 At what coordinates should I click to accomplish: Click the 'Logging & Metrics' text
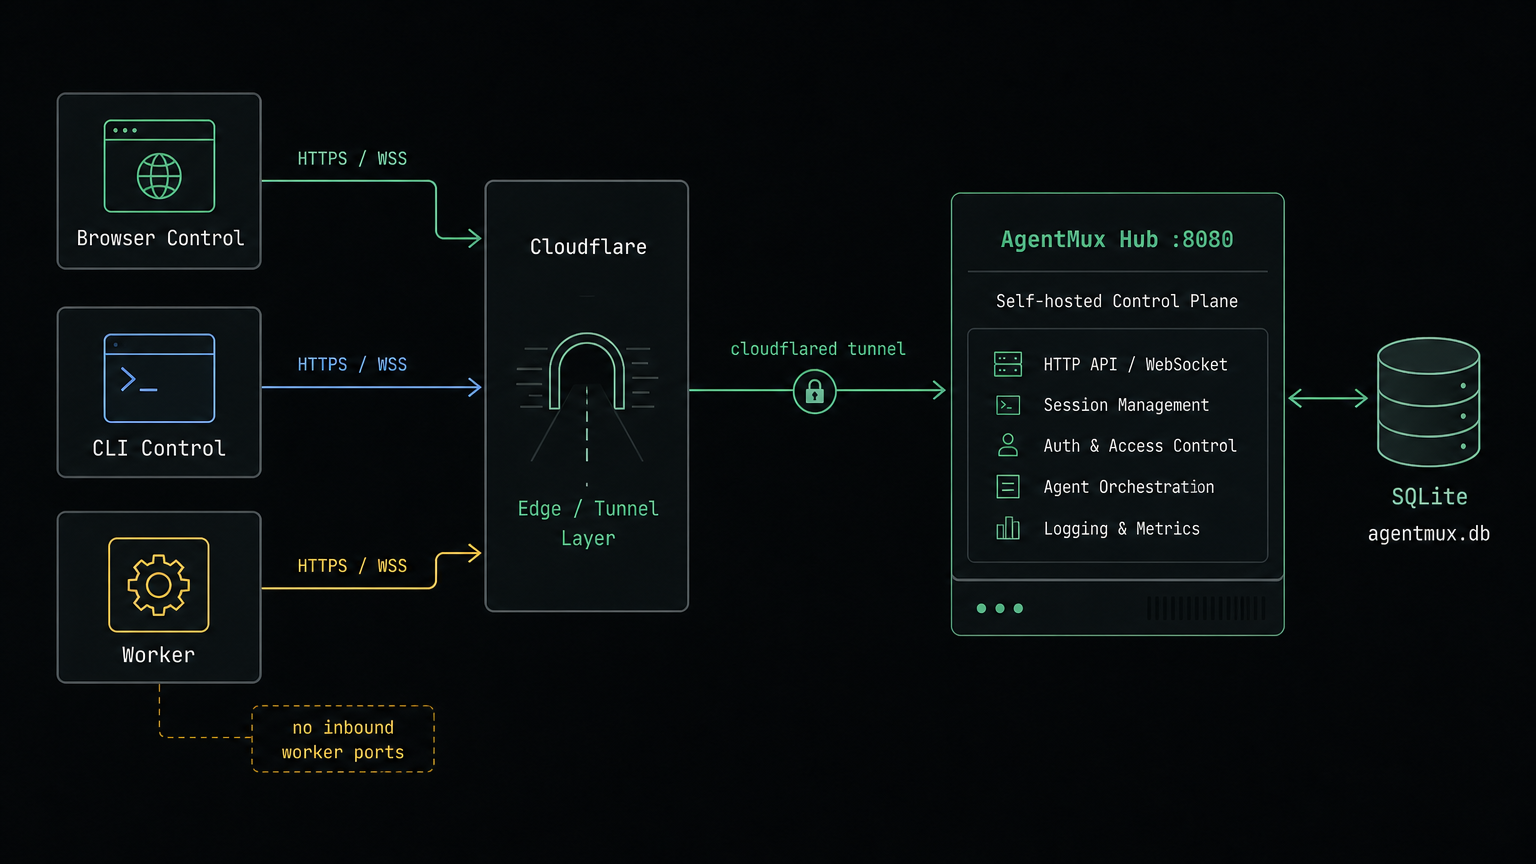coord(1121,529)
